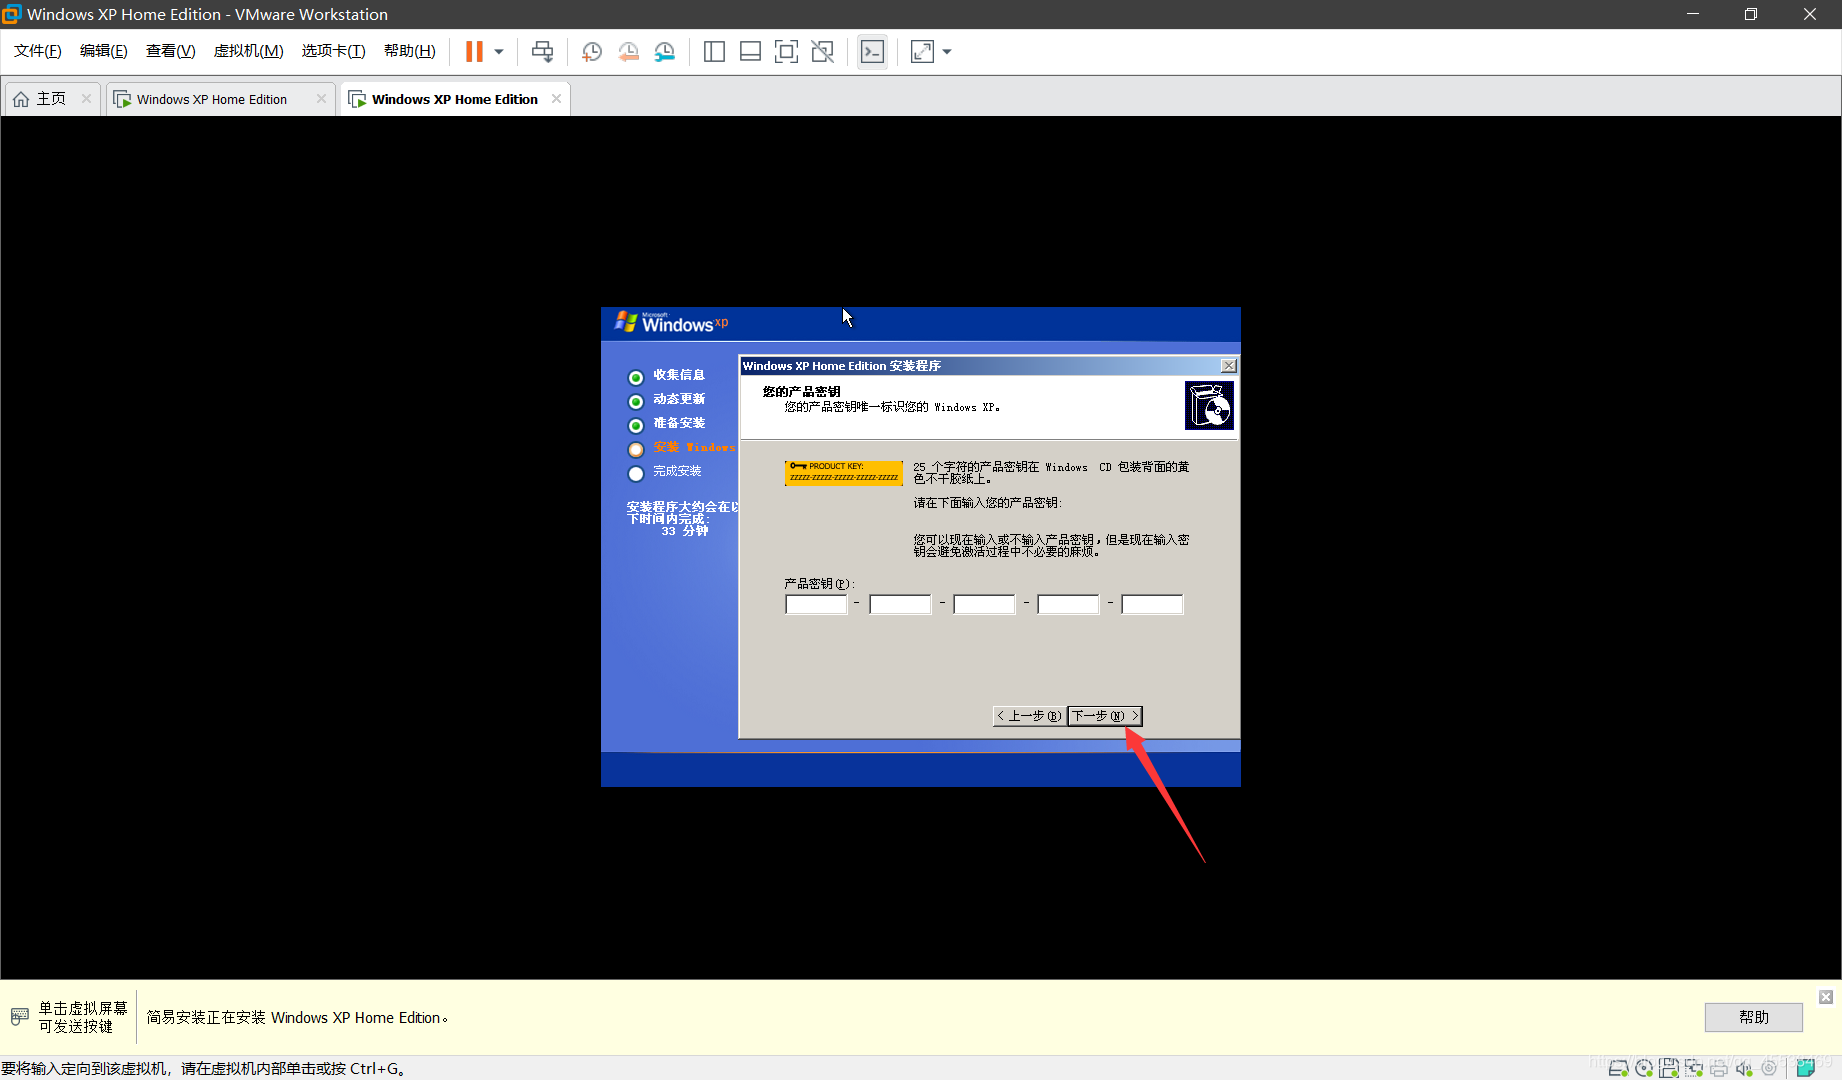Open the snapshot manager

[665, 51]
